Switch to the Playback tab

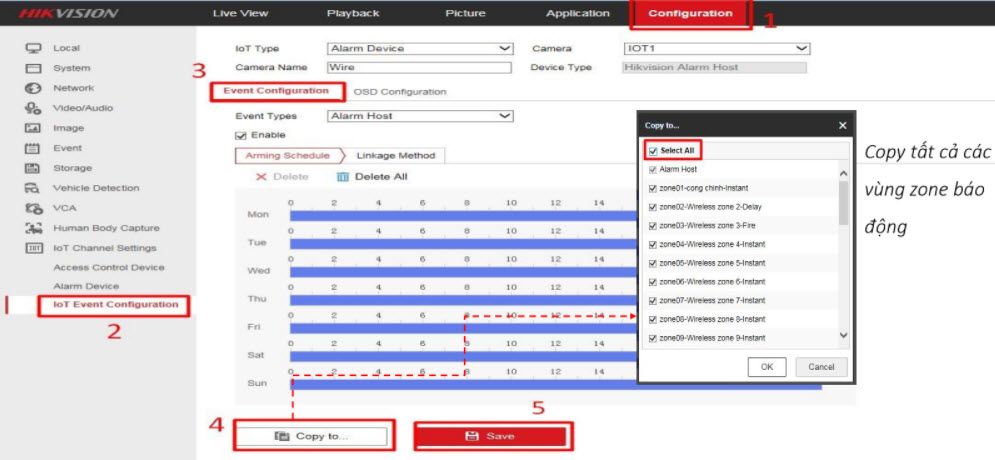click(x=353, y=13)
